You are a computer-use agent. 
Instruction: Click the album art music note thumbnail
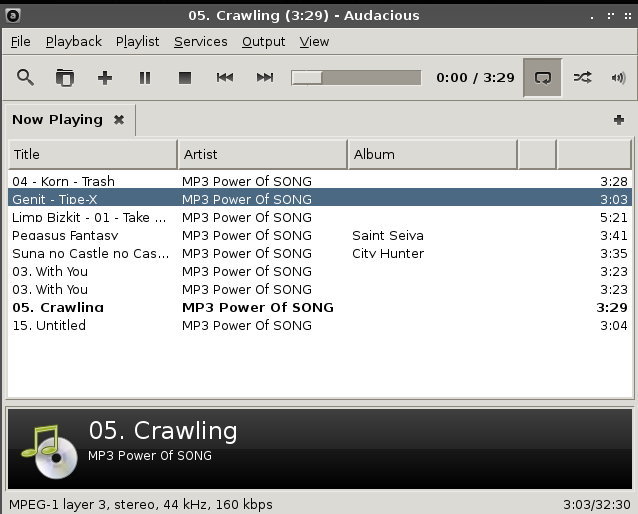pyautogui.click(x=49, y=451)
